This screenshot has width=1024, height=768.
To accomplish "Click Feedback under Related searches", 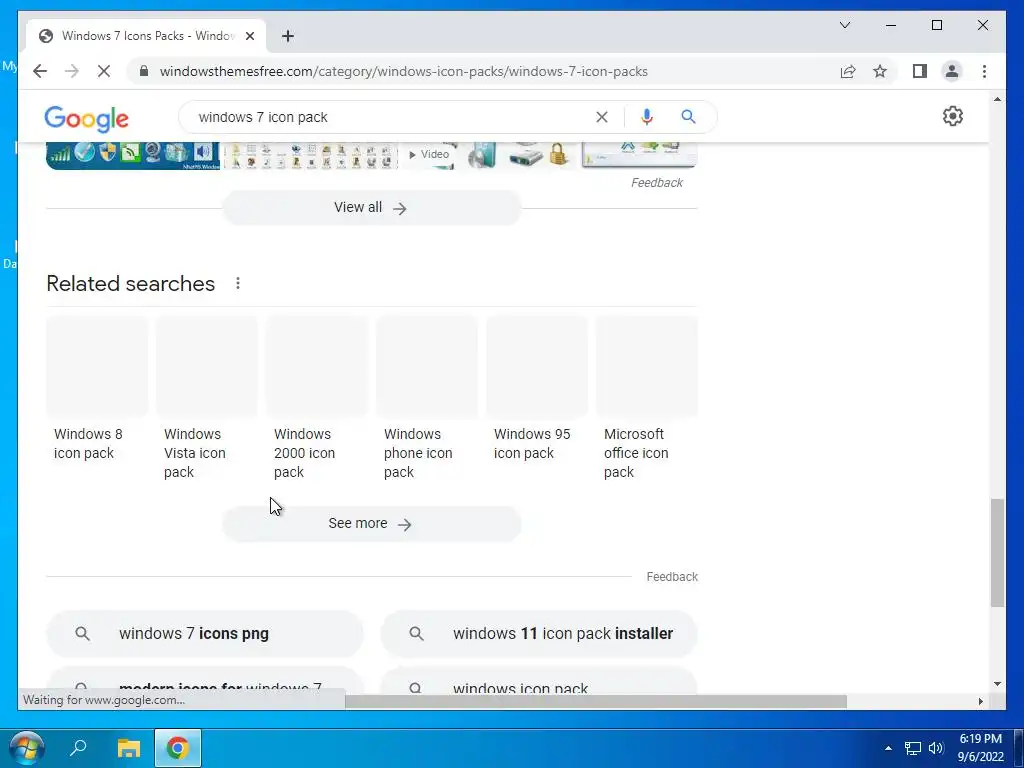I will [672, 577].
